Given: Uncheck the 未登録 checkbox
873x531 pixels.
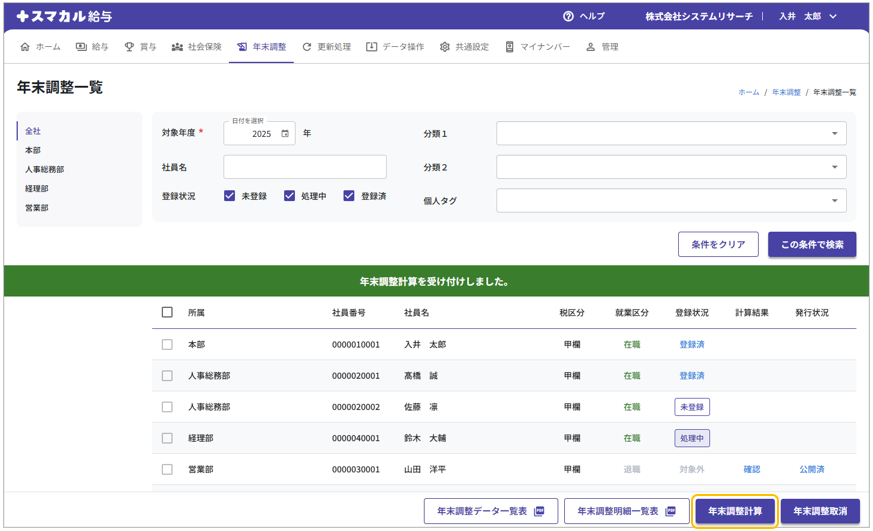Looking at the screenshot, I should coord(230,196).
